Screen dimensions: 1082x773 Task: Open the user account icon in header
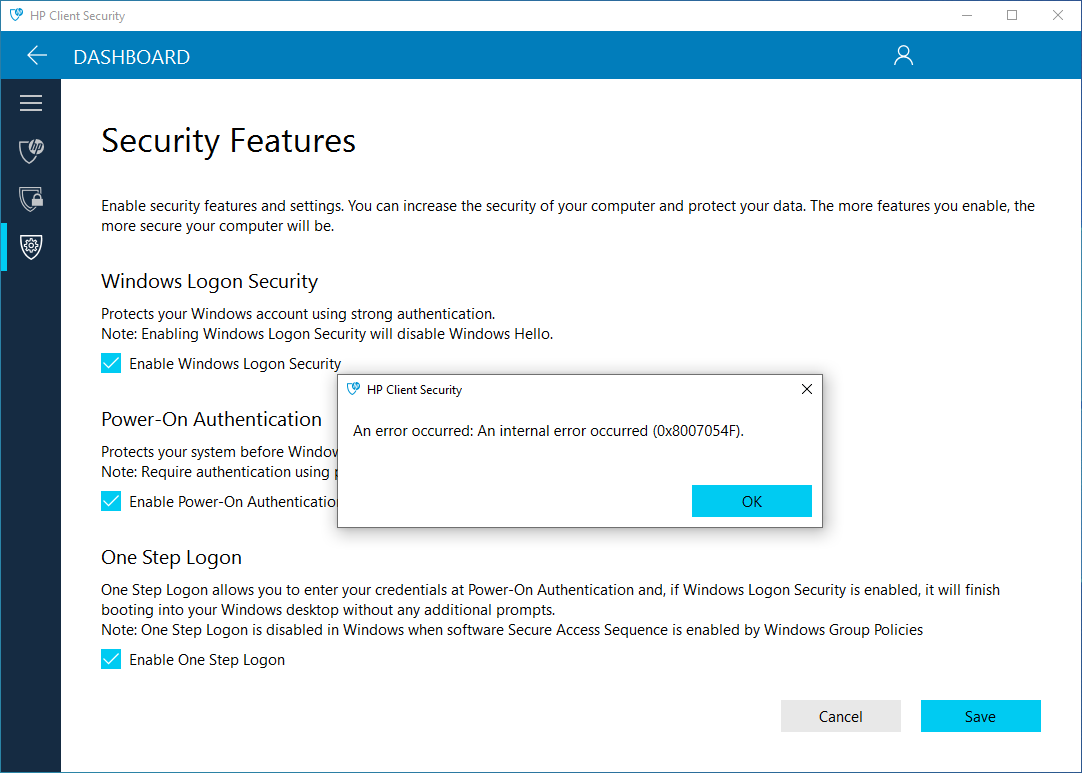click(x=903, y=55)
